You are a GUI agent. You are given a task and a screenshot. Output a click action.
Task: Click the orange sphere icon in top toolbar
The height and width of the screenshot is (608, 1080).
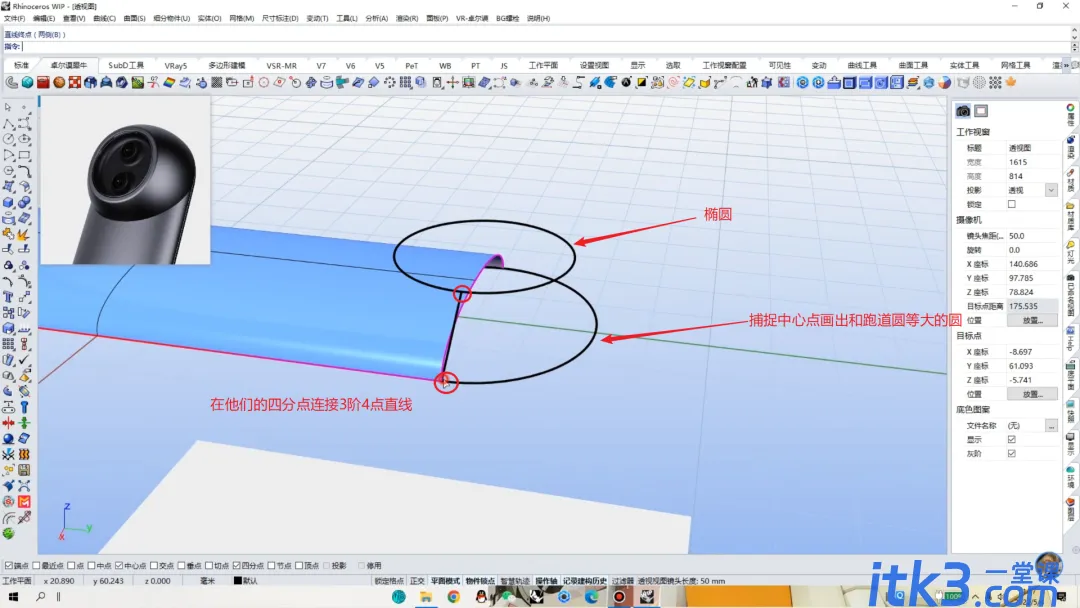tap(59, 83)
